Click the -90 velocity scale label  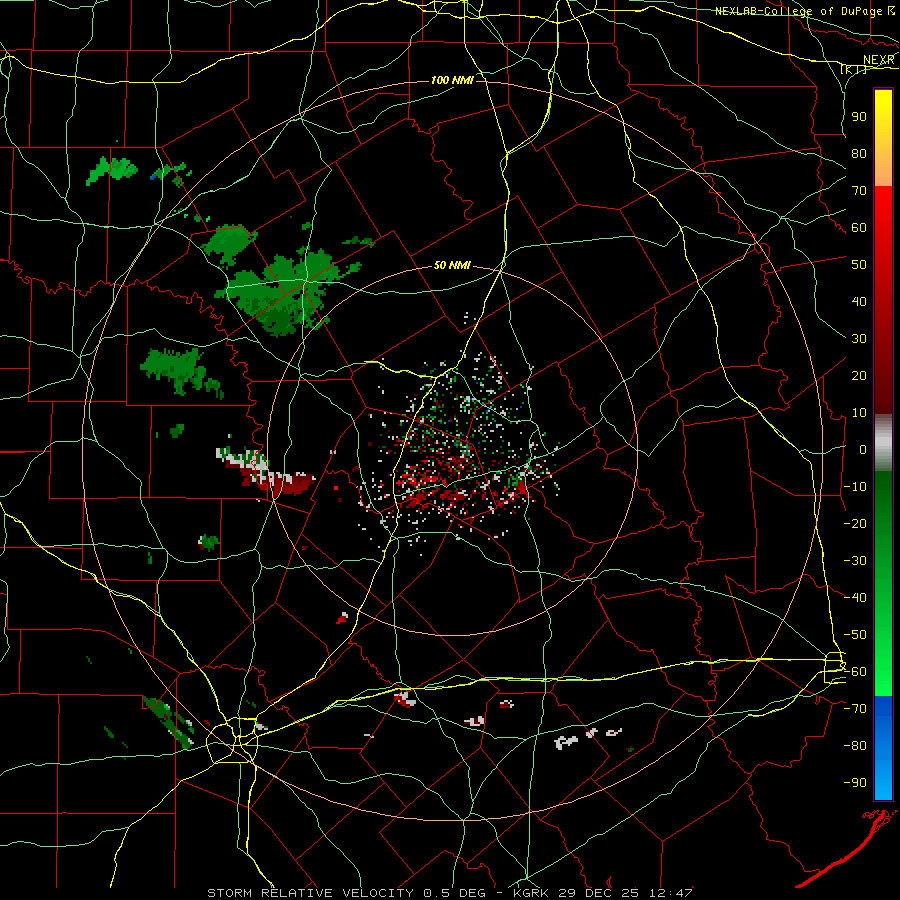[x=855, y=783]
